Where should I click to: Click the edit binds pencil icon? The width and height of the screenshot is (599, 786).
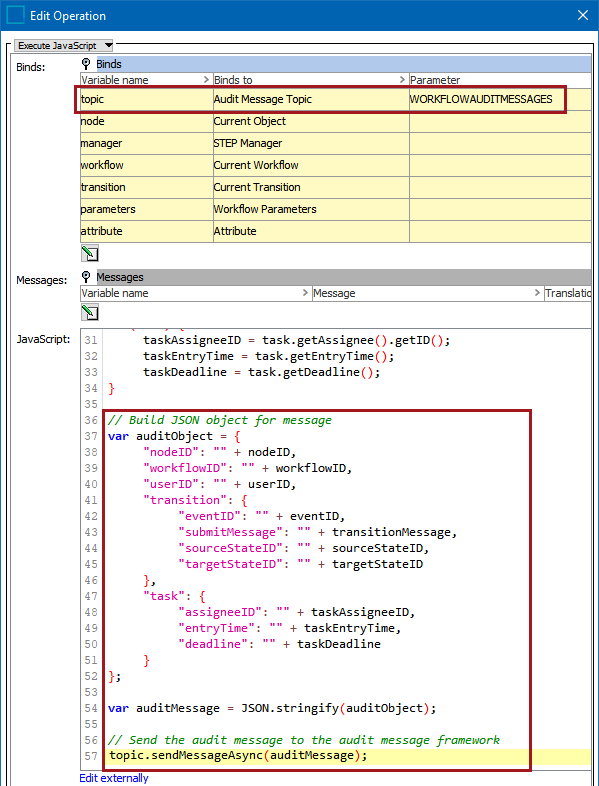tap(90, 253)
